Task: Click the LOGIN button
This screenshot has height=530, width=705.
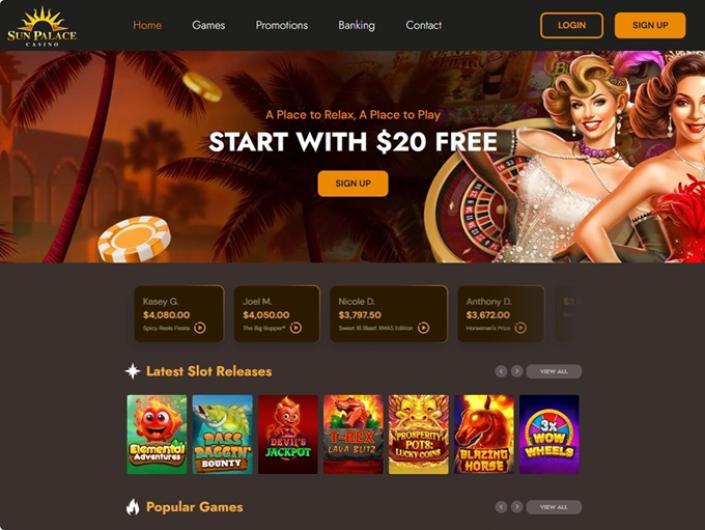Action: 571,25
